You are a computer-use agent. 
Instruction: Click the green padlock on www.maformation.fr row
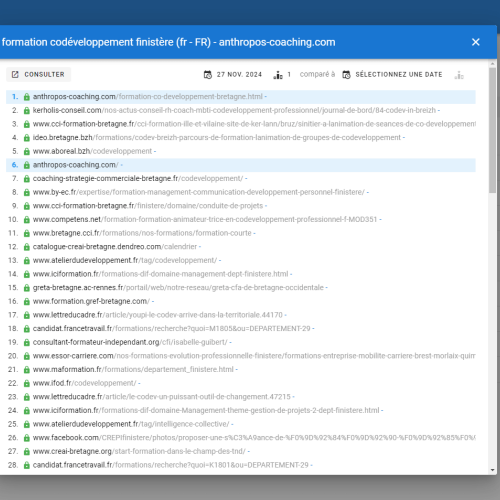tap(27, 370)
